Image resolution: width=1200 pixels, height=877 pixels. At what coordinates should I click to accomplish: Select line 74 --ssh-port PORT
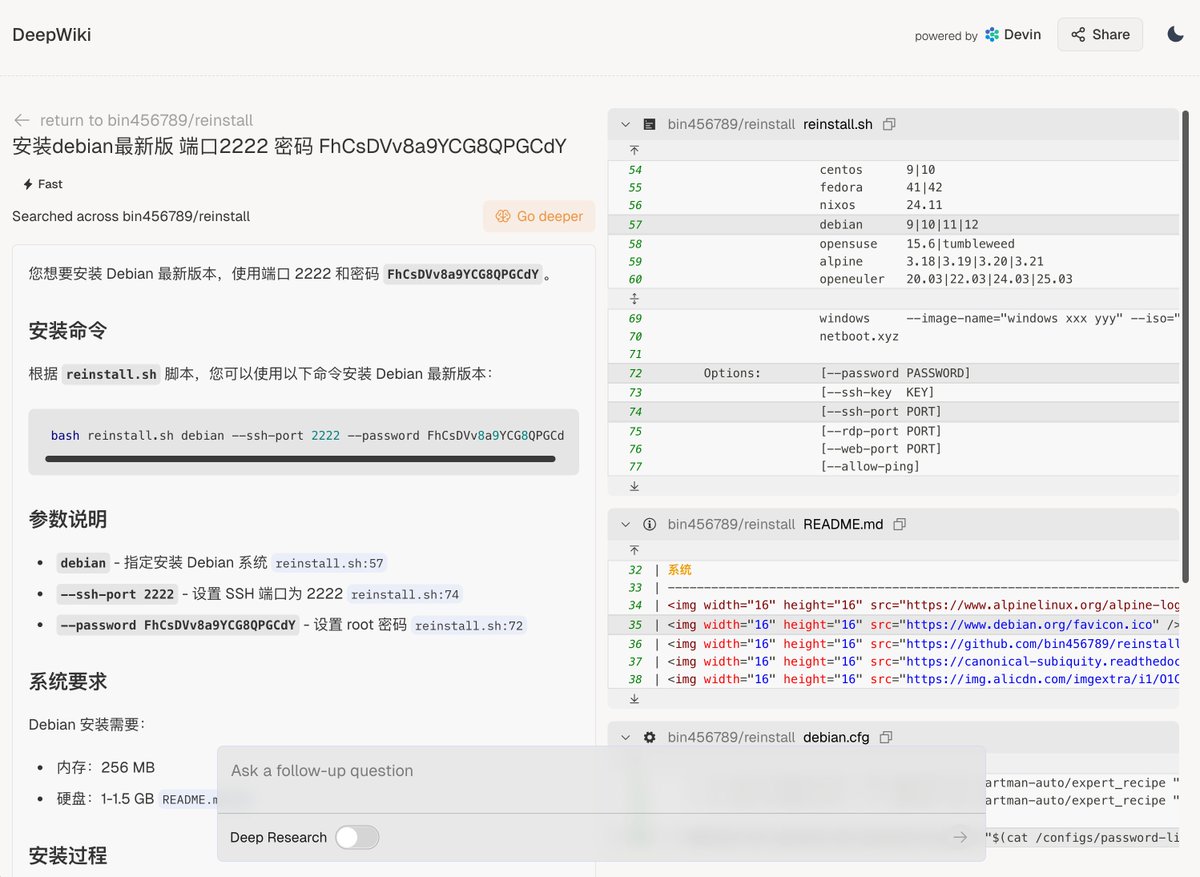[894, 411]
